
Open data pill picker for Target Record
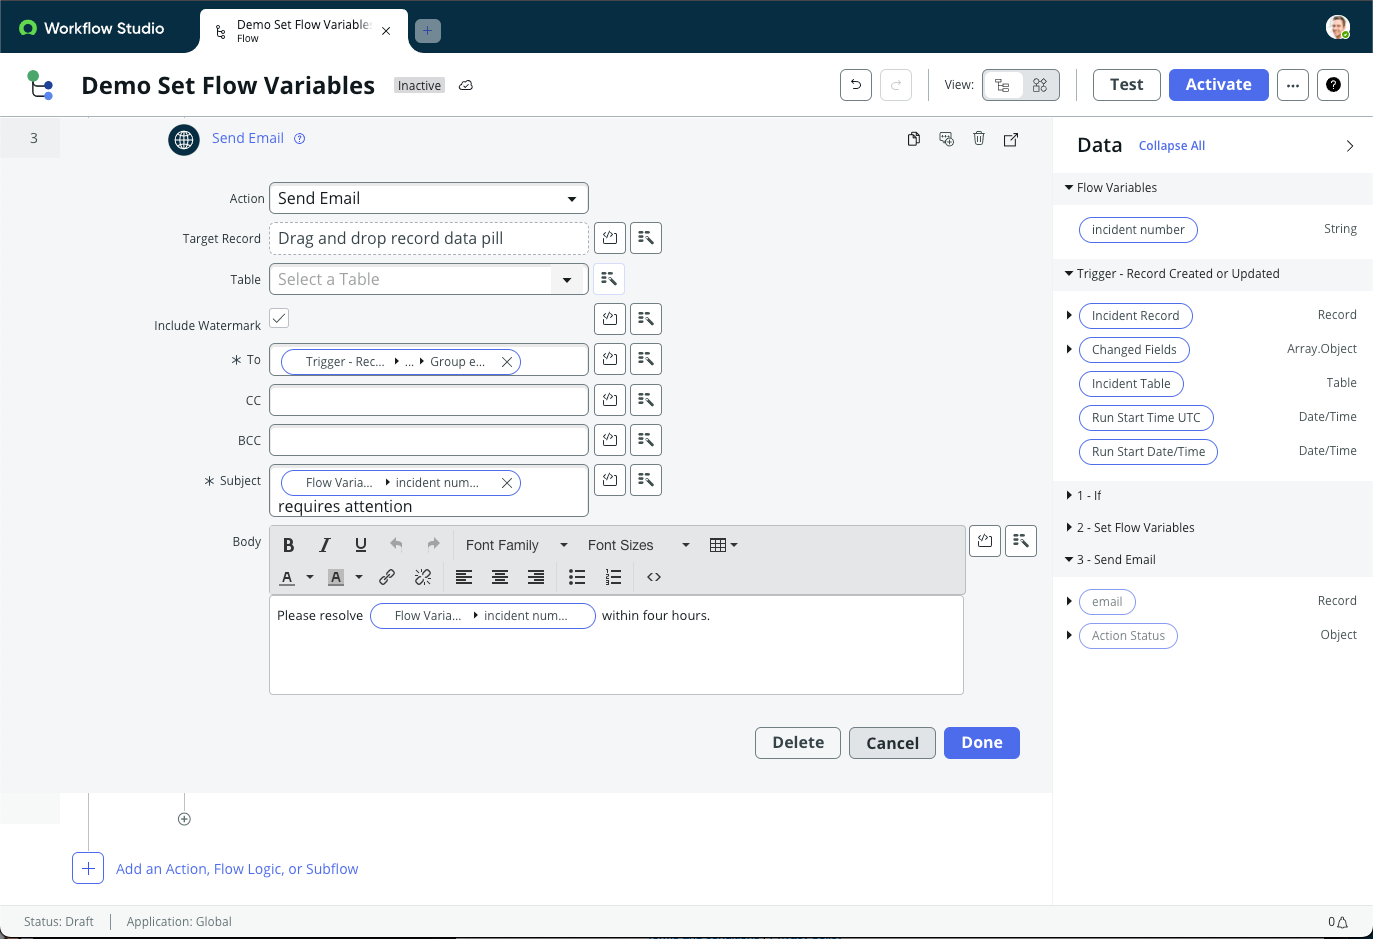coord(646,238)
